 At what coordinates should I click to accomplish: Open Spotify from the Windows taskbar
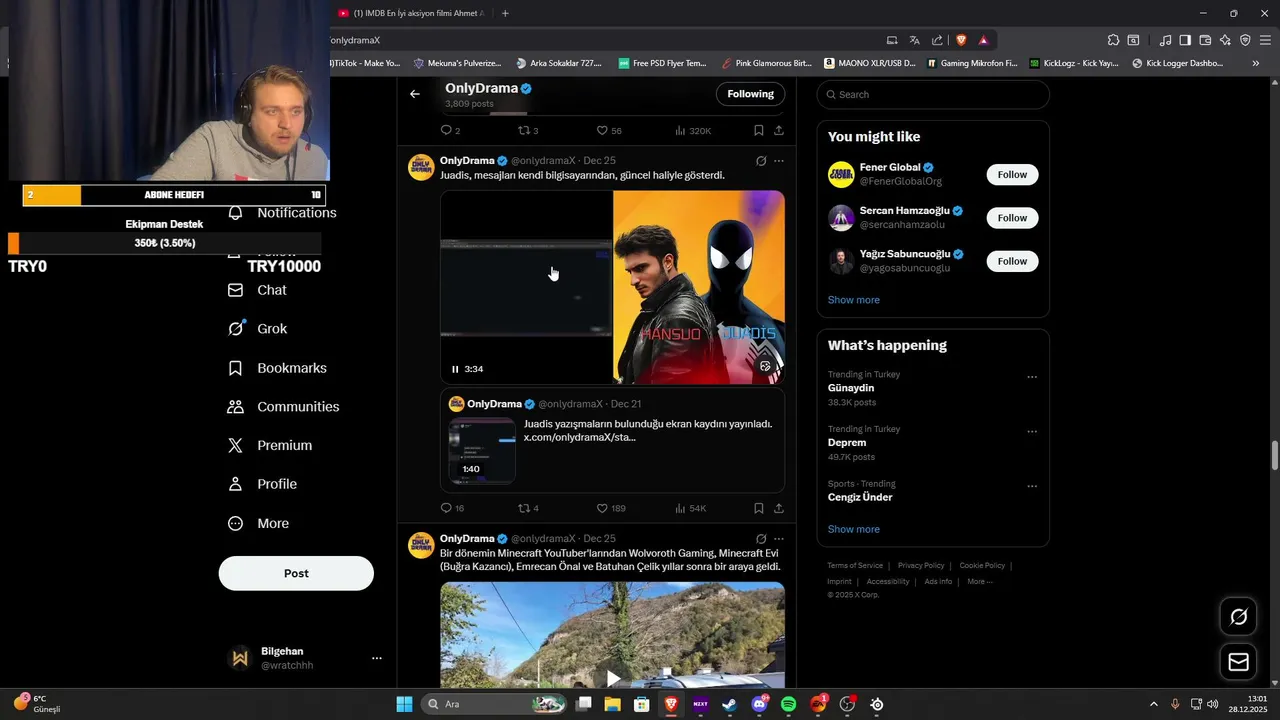coord(788,704)
